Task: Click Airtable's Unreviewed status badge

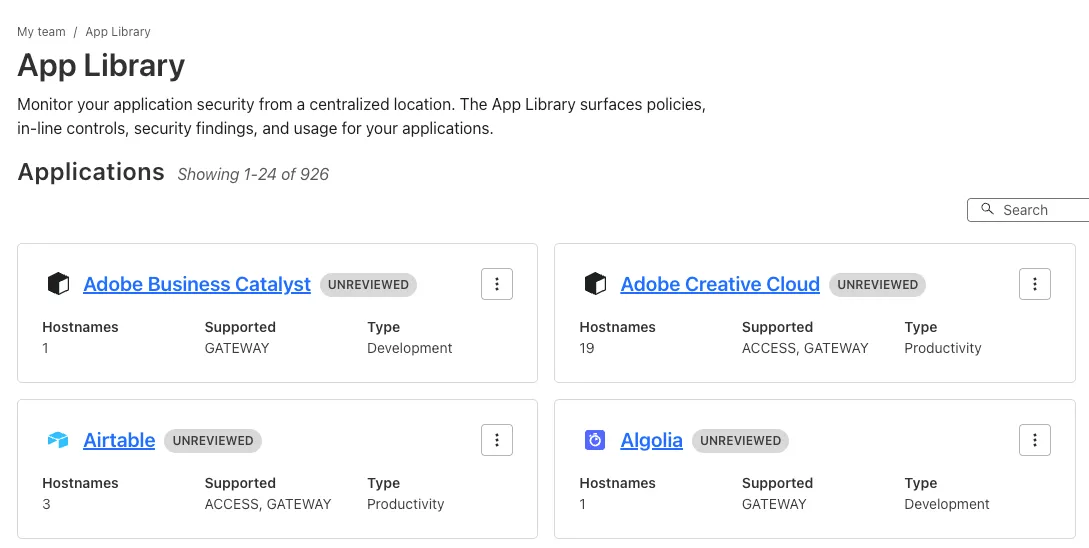Action: point(213,441)
